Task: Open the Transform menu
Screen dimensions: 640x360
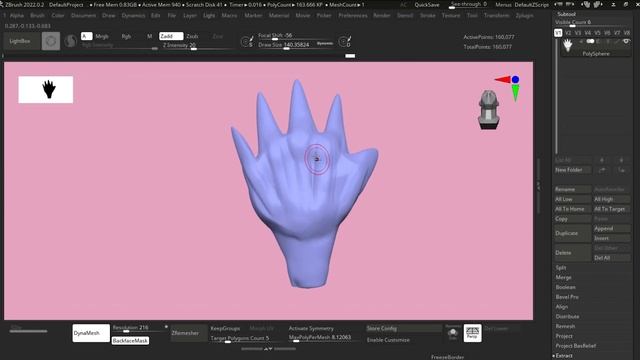Action: click(497, 16)
